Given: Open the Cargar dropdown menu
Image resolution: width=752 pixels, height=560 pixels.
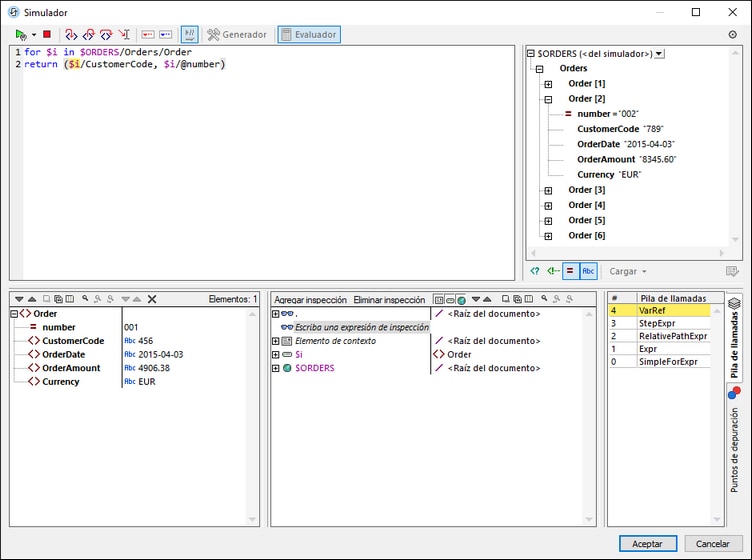Looking at the screenshot, I should (x=629, y=271).
